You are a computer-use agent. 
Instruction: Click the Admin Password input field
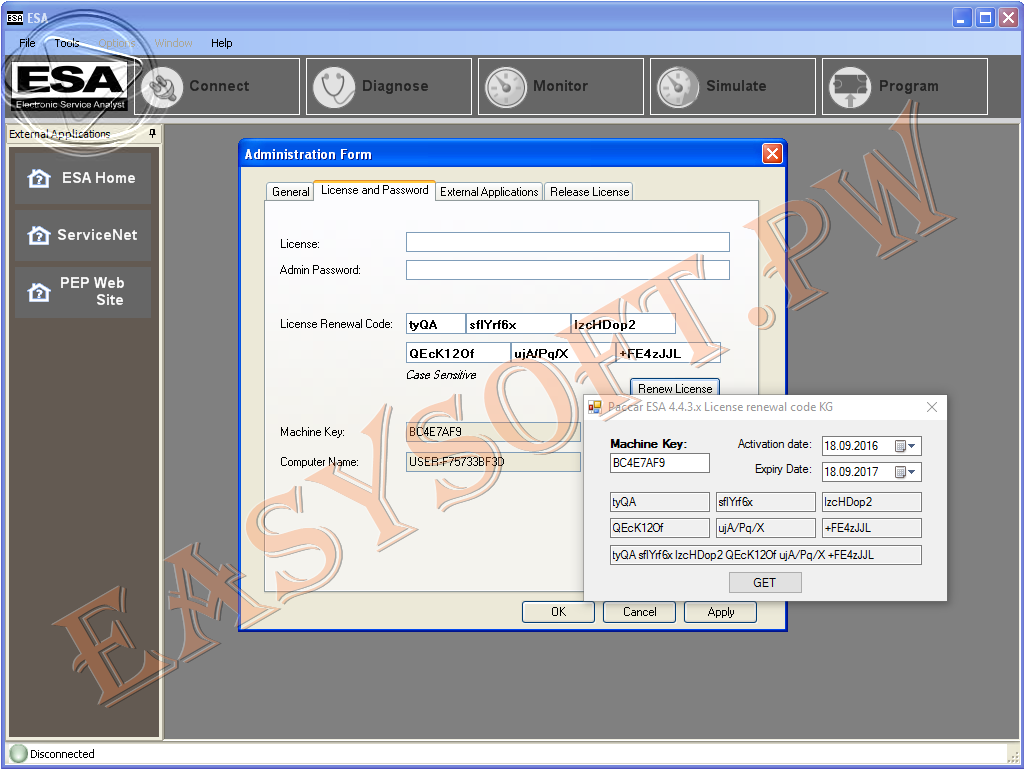[x=568, y=270]
